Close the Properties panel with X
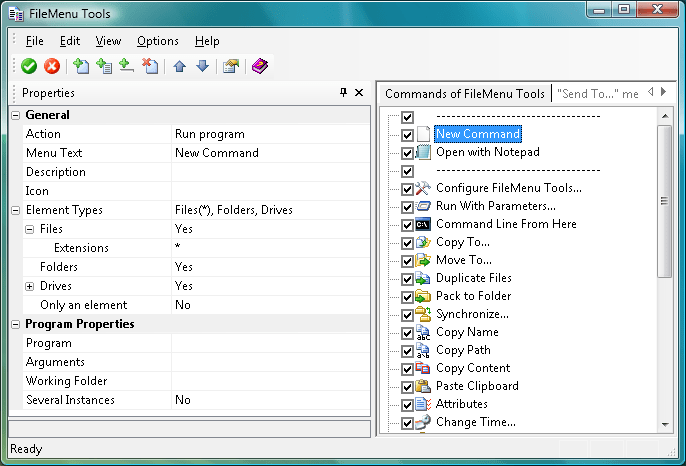The width and height of the screenshot is (686, 466). coord(359,92)
